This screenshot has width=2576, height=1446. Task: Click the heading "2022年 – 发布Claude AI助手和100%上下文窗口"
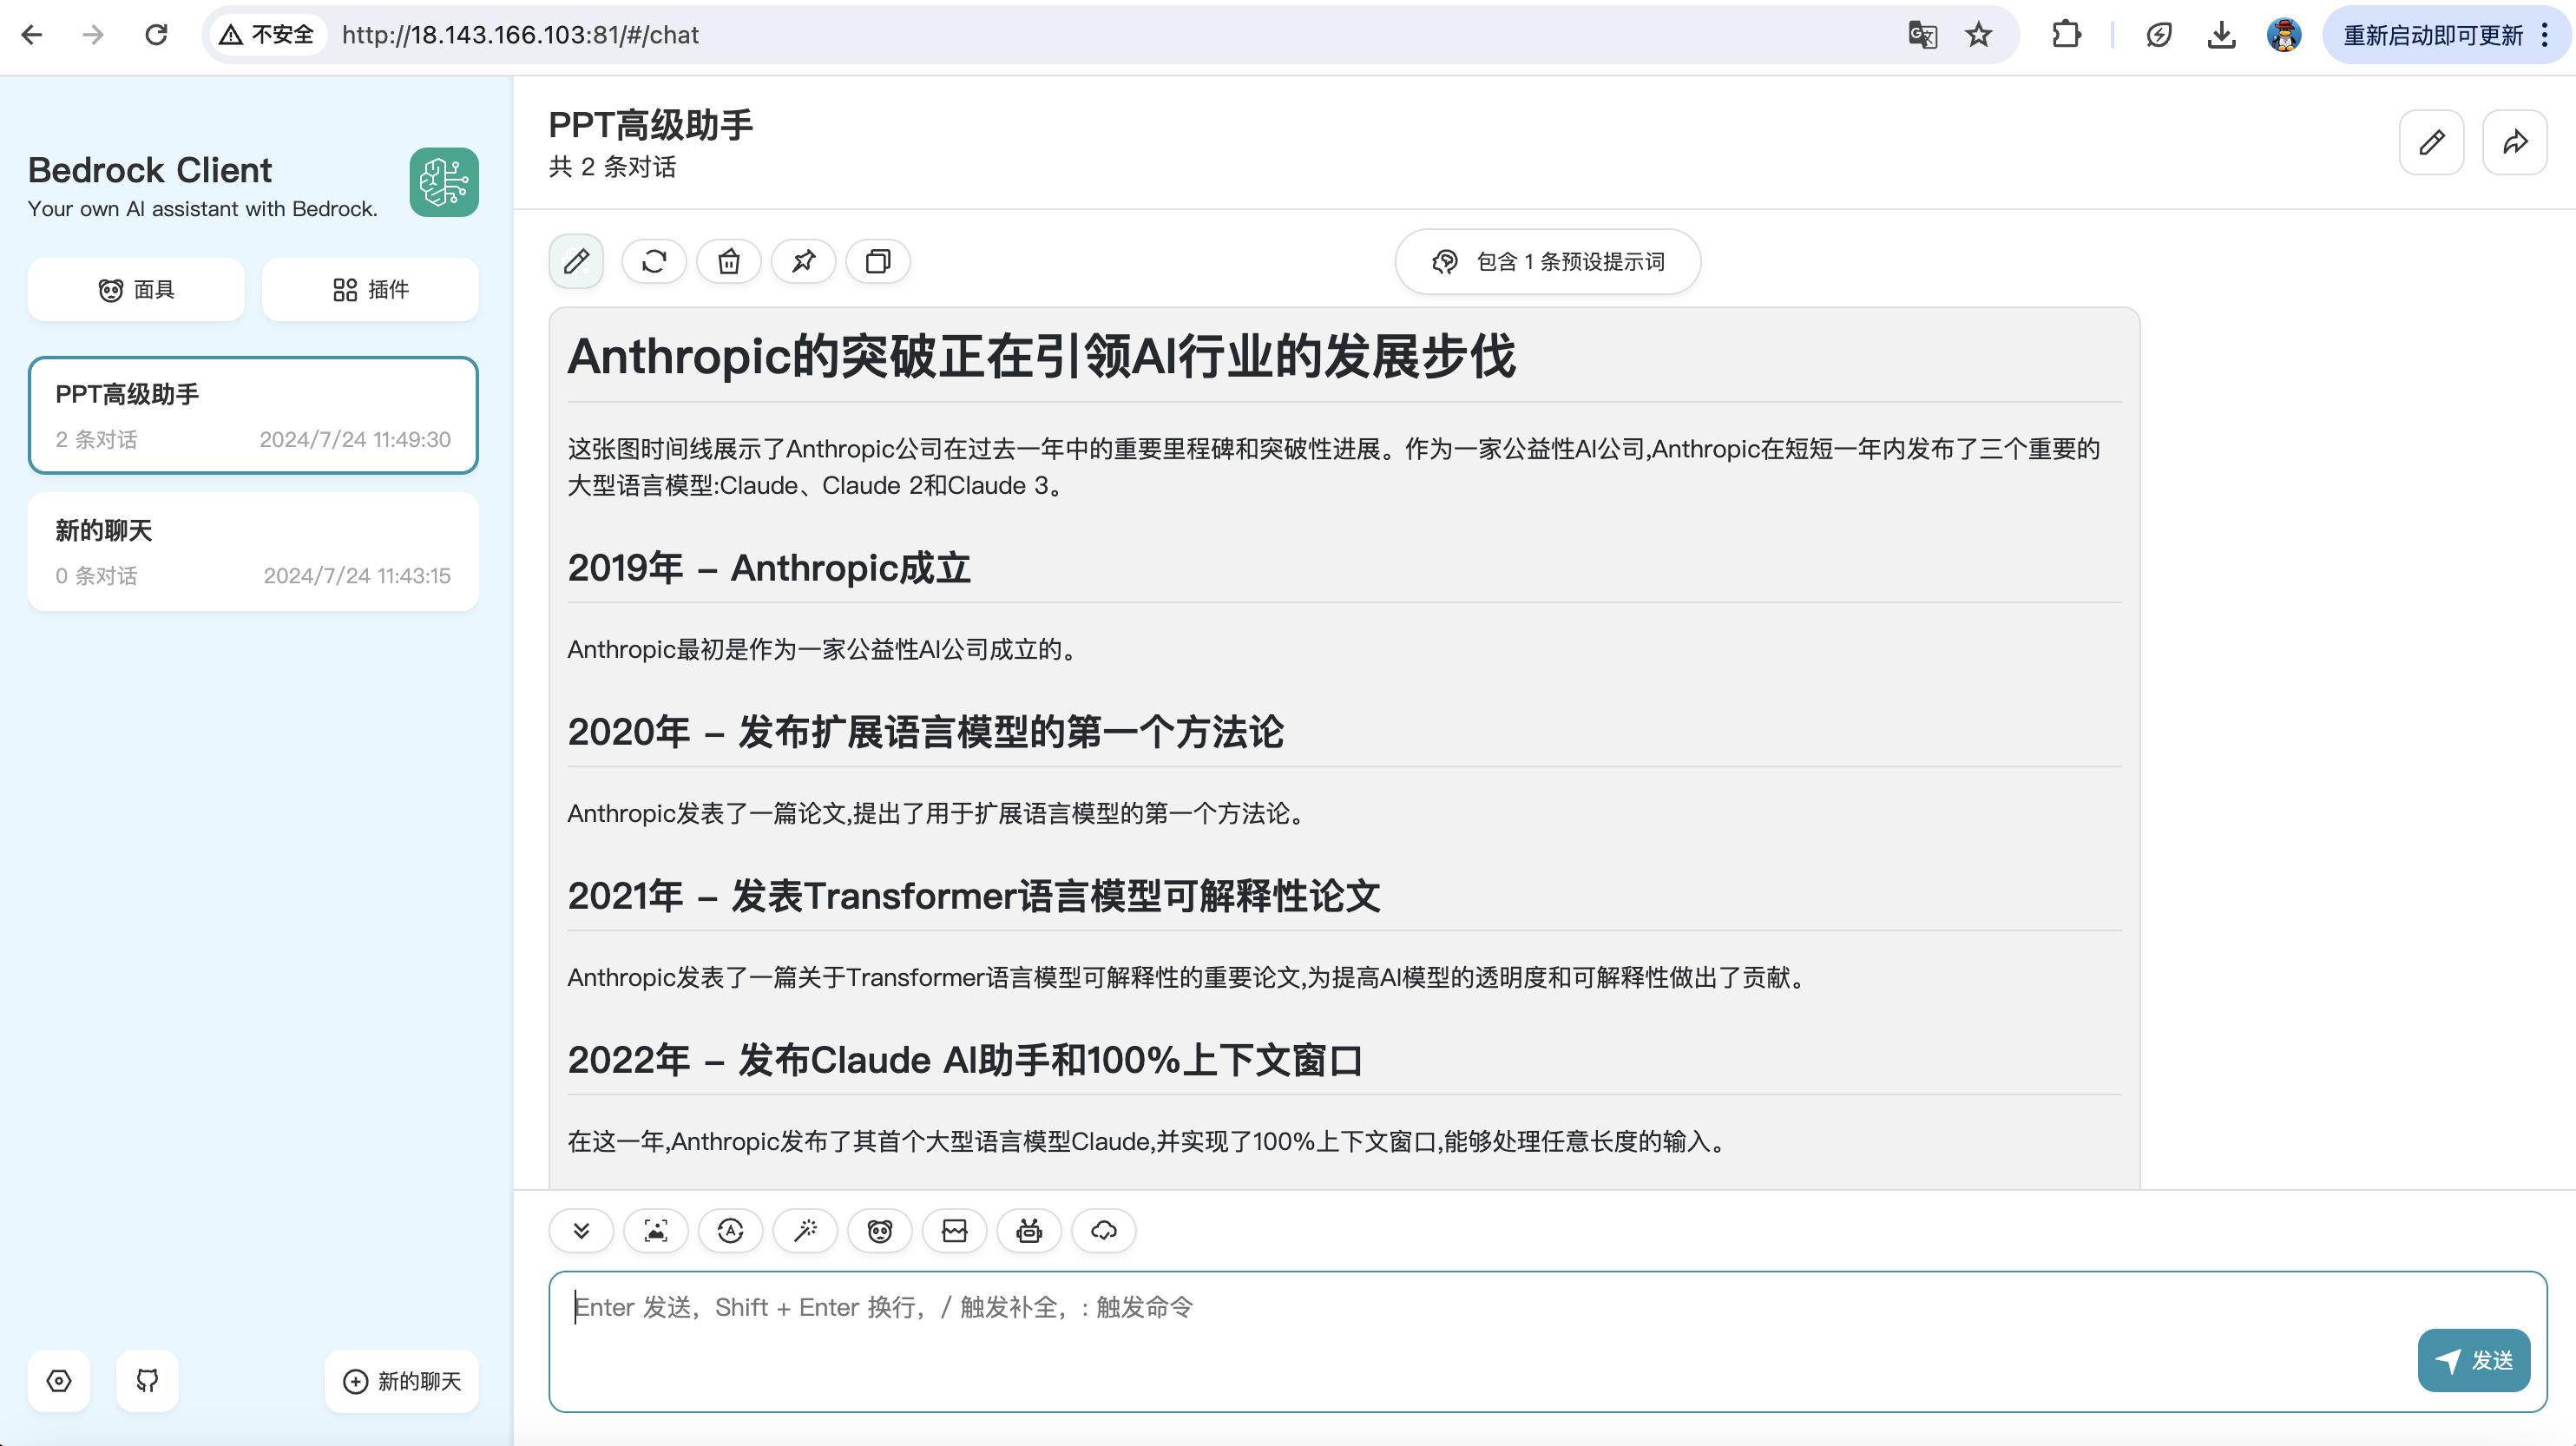(965, 1060)
